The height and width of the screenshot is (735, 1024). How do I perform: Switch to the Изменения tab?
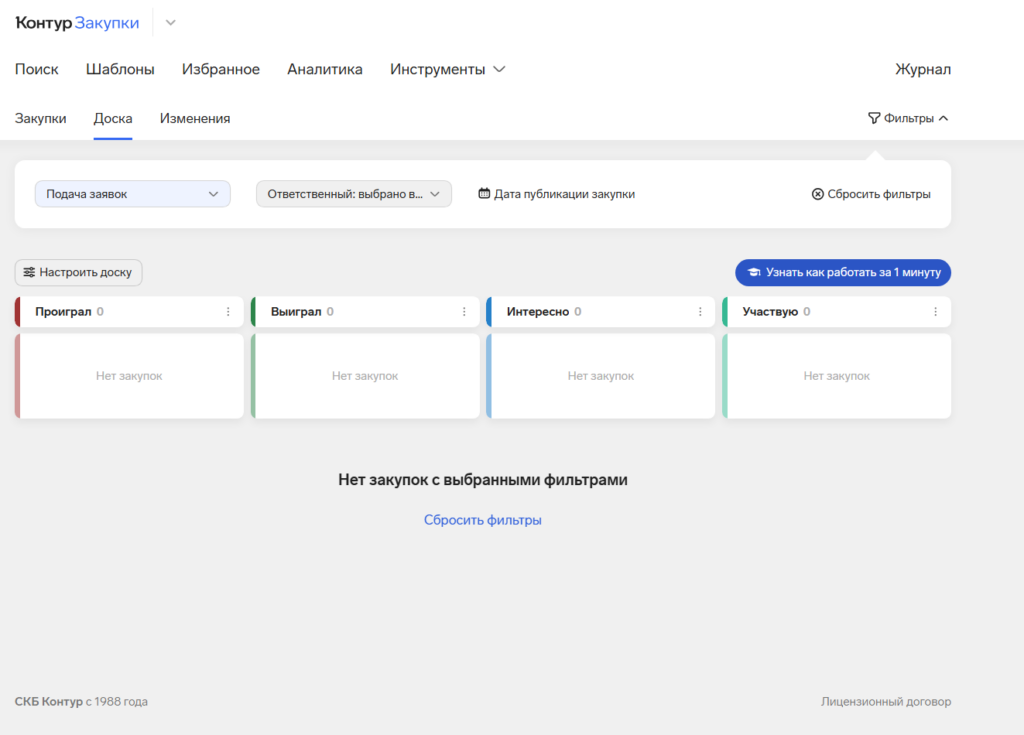pos(193,117)
